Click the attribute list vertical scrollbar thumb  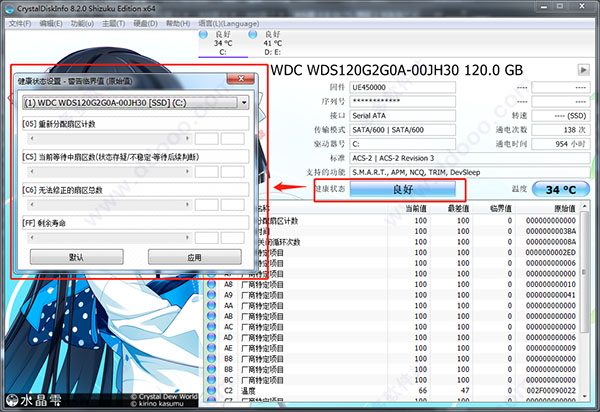[584, 272]
